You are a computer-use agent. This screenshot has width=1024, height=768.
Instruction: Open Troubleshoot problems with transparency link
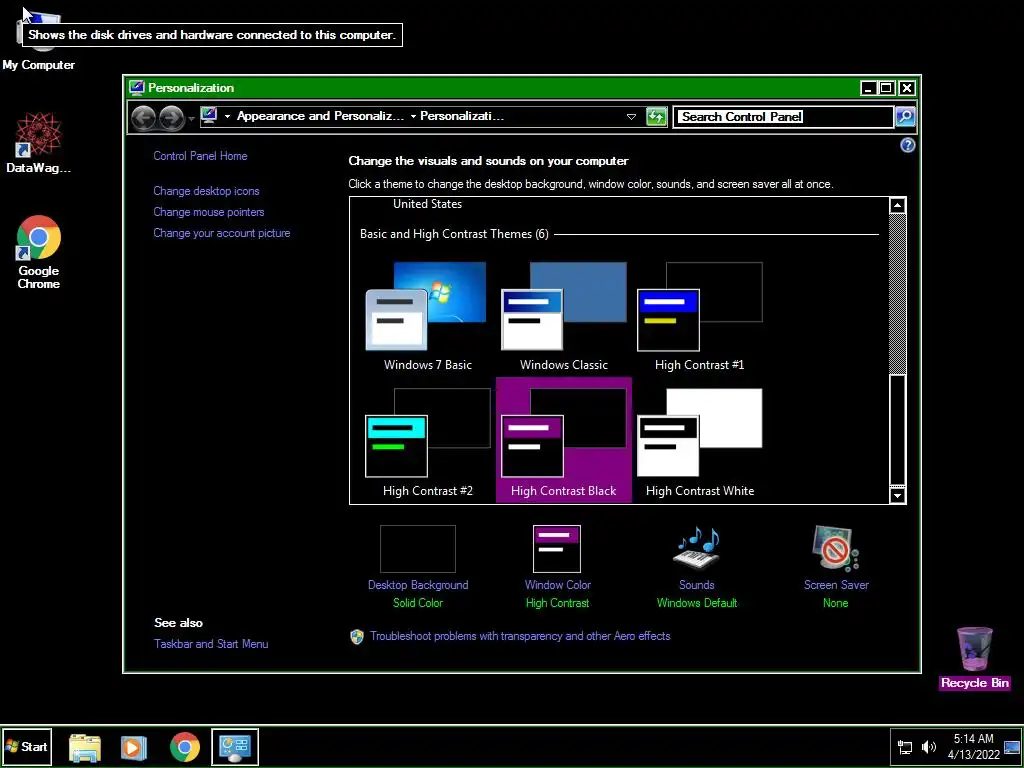(520, 636)
